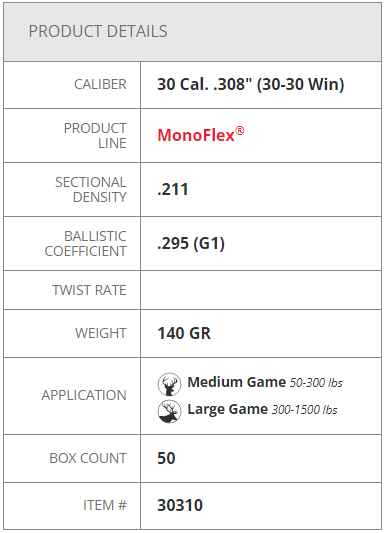
Task: Select item number 30310
Action: coord(180,505)
